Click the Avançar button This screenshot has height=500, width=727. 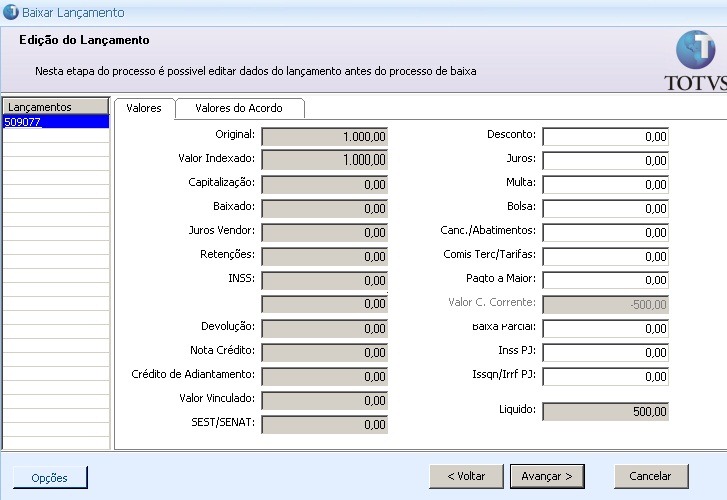547,476
